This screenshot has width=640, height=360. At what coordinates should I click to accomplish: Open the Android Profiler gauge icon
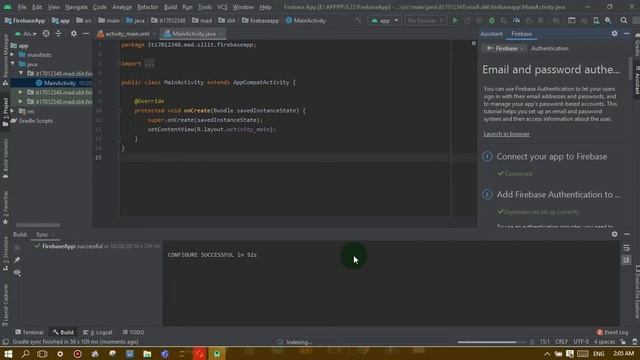tap(516, 20)
